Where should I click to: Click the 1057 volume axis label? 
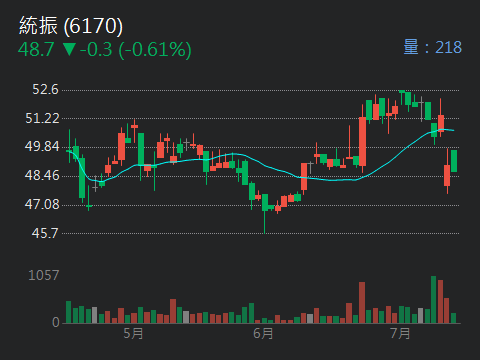[44, 275]
